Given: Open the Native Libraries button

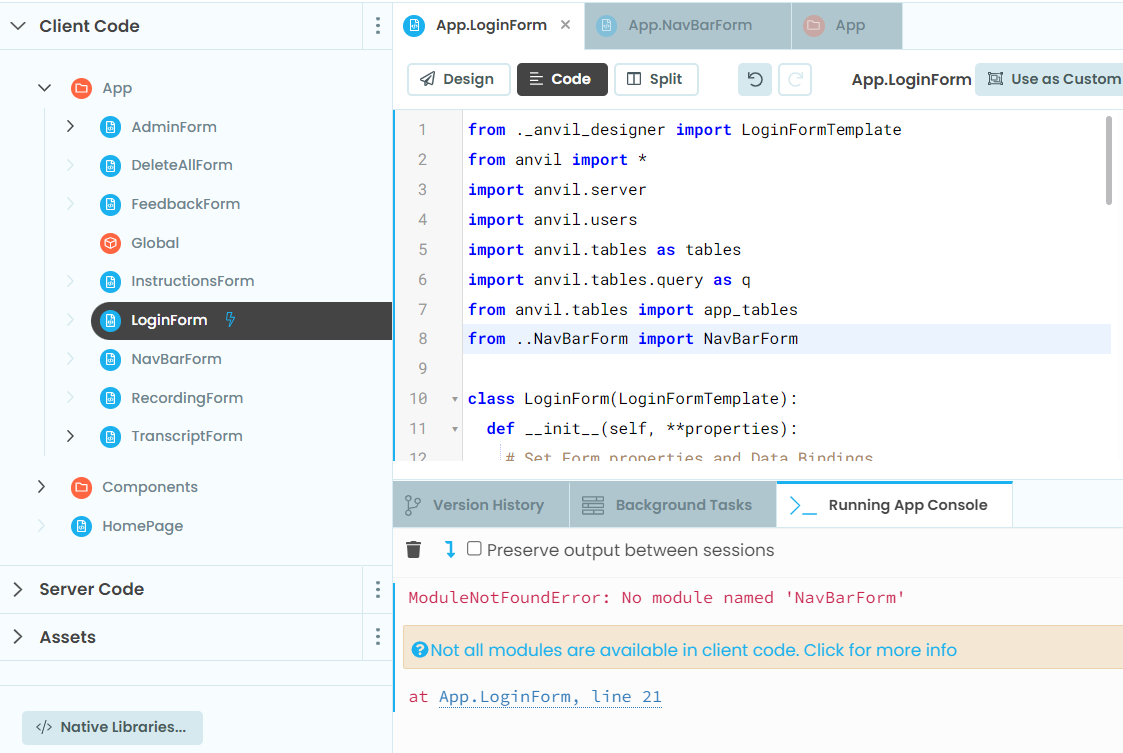Looking at the screenshot, I should pyautogui.click(x=112, y=727).
